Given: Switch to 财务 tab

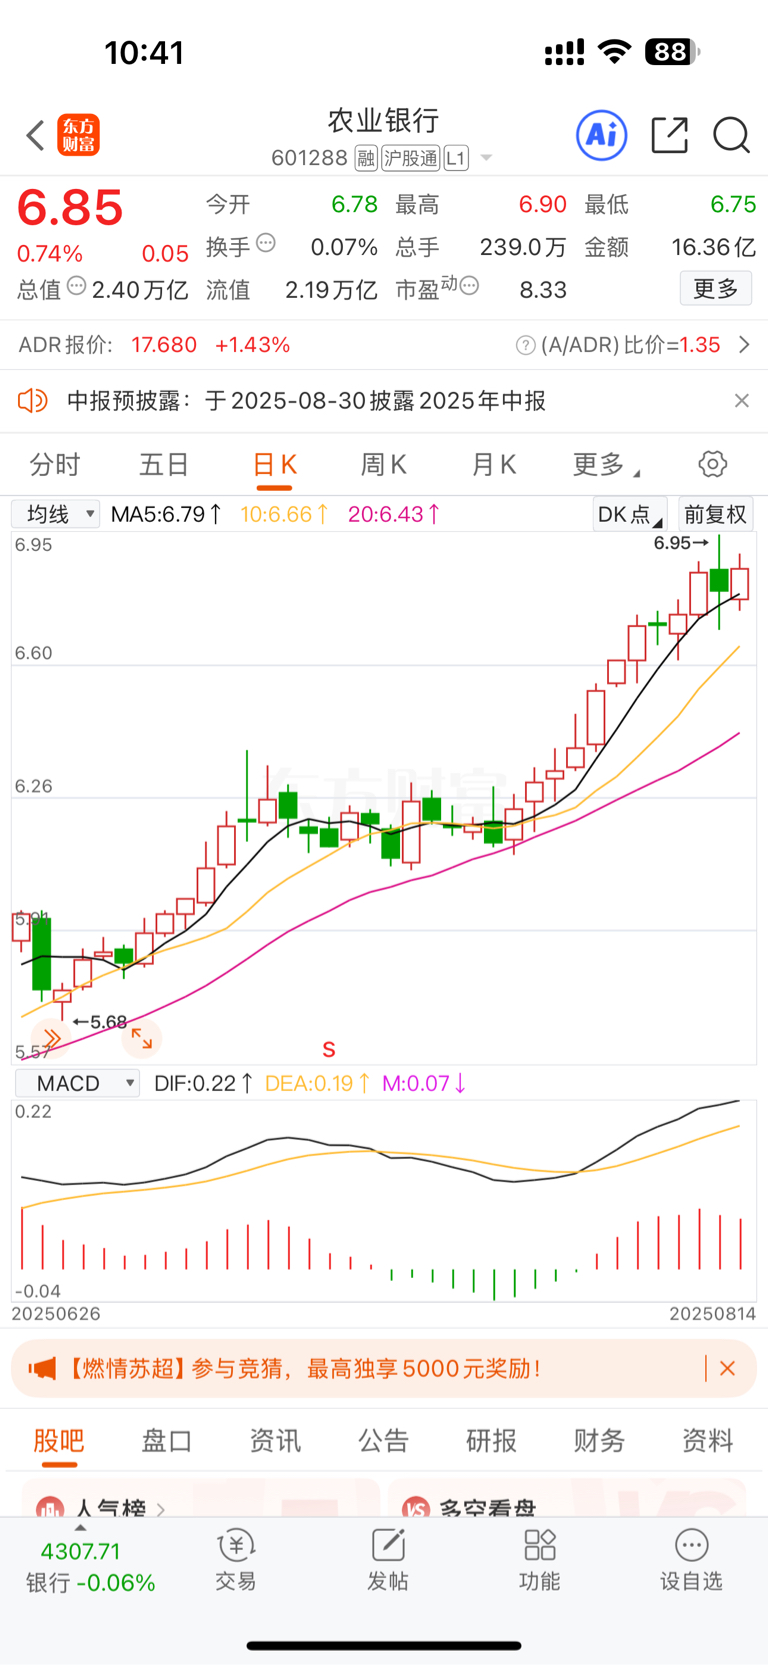Looking at the screenshot, I should coord(600,1440).
